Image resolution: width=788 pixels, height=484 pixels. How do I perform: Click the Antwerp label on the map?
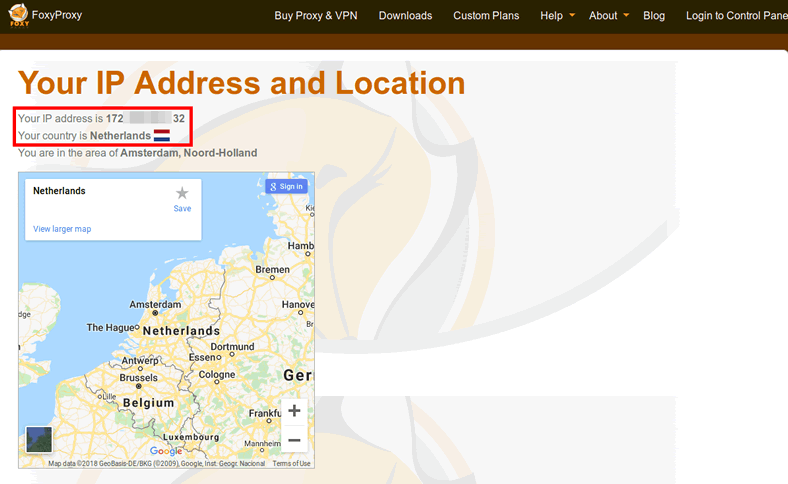click(x=140, y=360)
